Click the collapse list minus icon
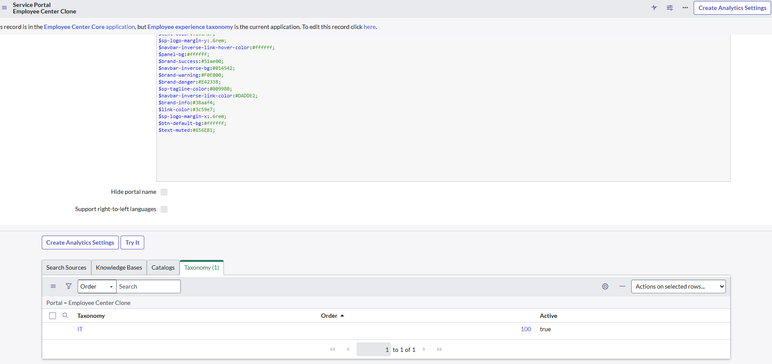This screenshot has width=772, height=364. pos(622,286)
